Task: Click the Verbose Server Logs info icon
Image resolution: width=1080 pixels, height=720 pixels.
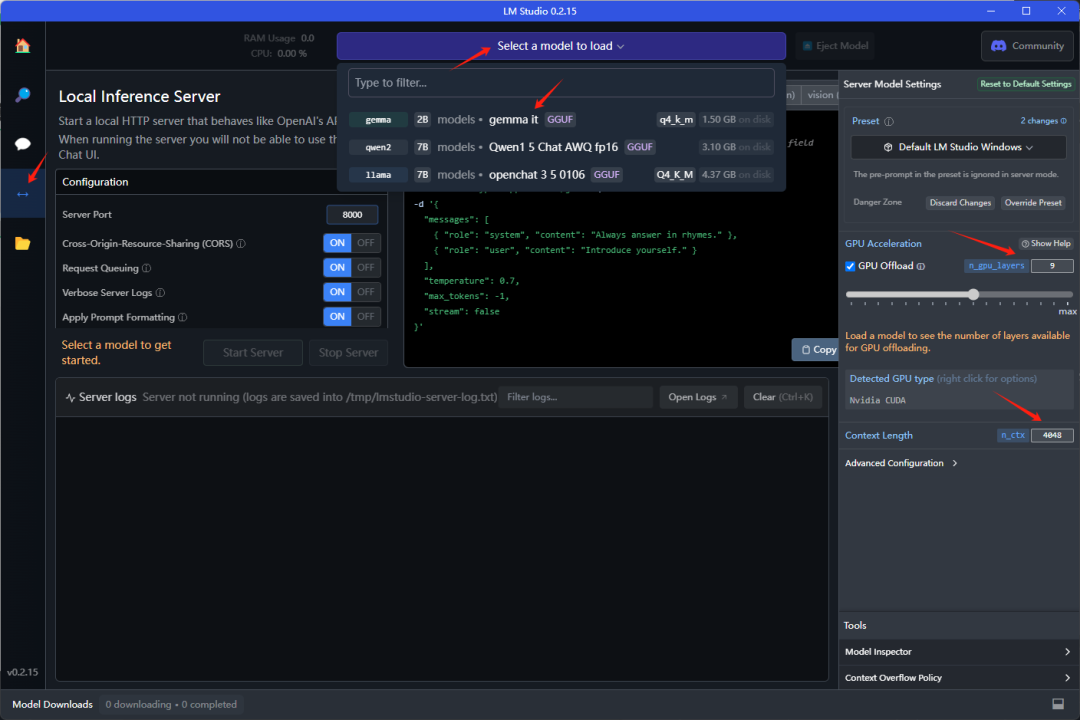Action: [160, 293]
